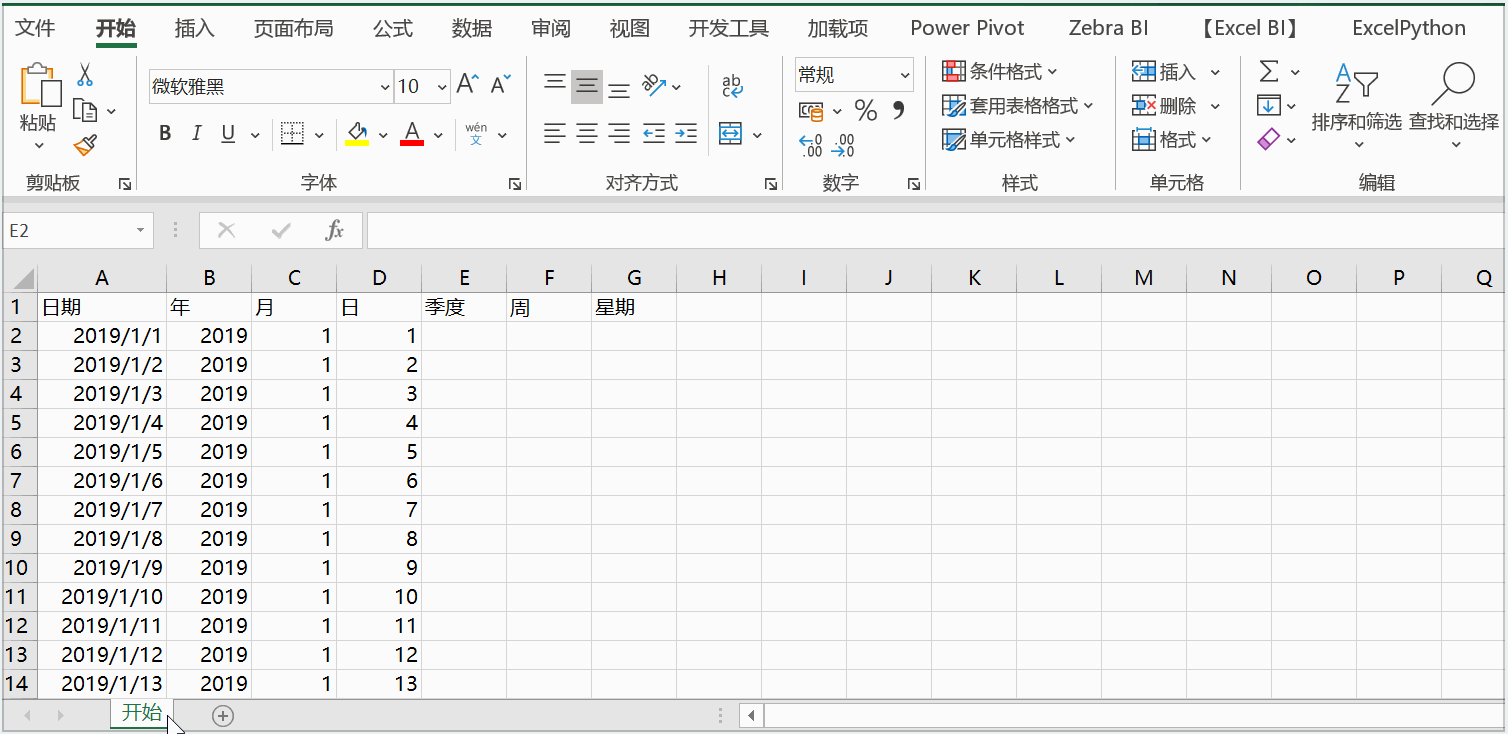
Task: Align text right
Action: click(x=619, y=134)
